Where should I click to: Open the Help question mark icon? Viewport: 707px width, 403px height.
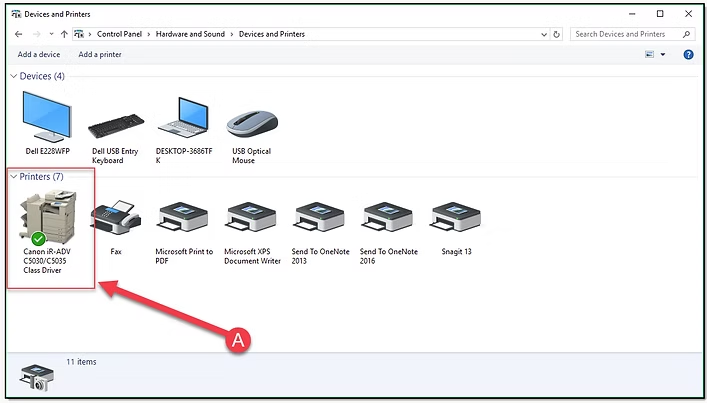point(688,54)
